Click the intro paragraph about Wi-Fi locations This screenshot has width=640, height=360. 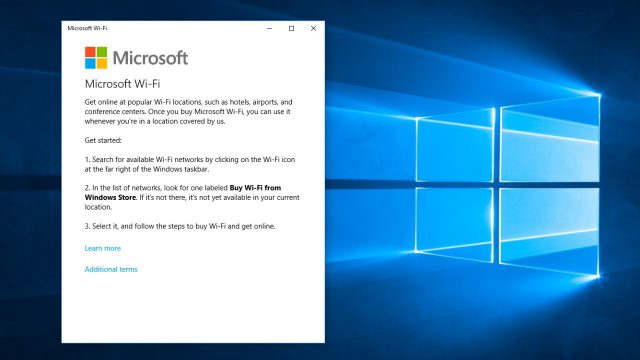[x=189, y=111]
